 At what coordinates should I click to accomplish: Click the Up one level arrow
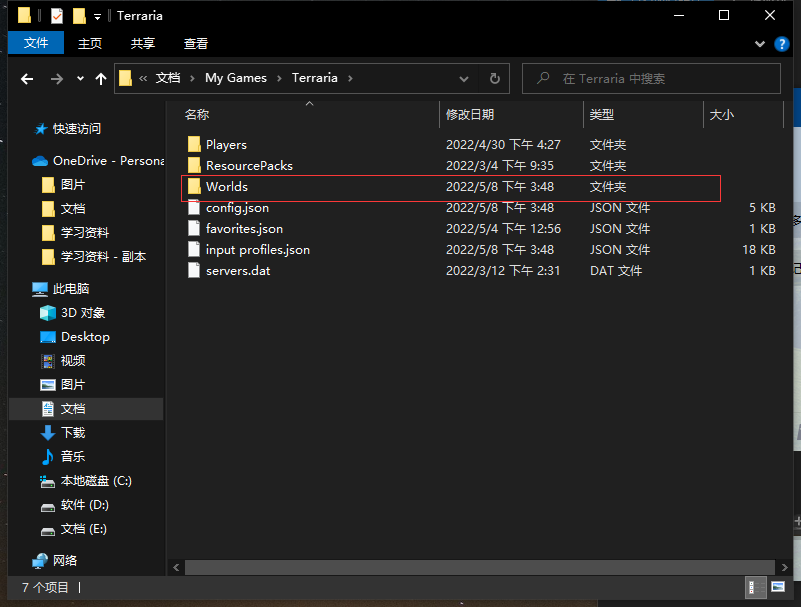pos(100,79)
